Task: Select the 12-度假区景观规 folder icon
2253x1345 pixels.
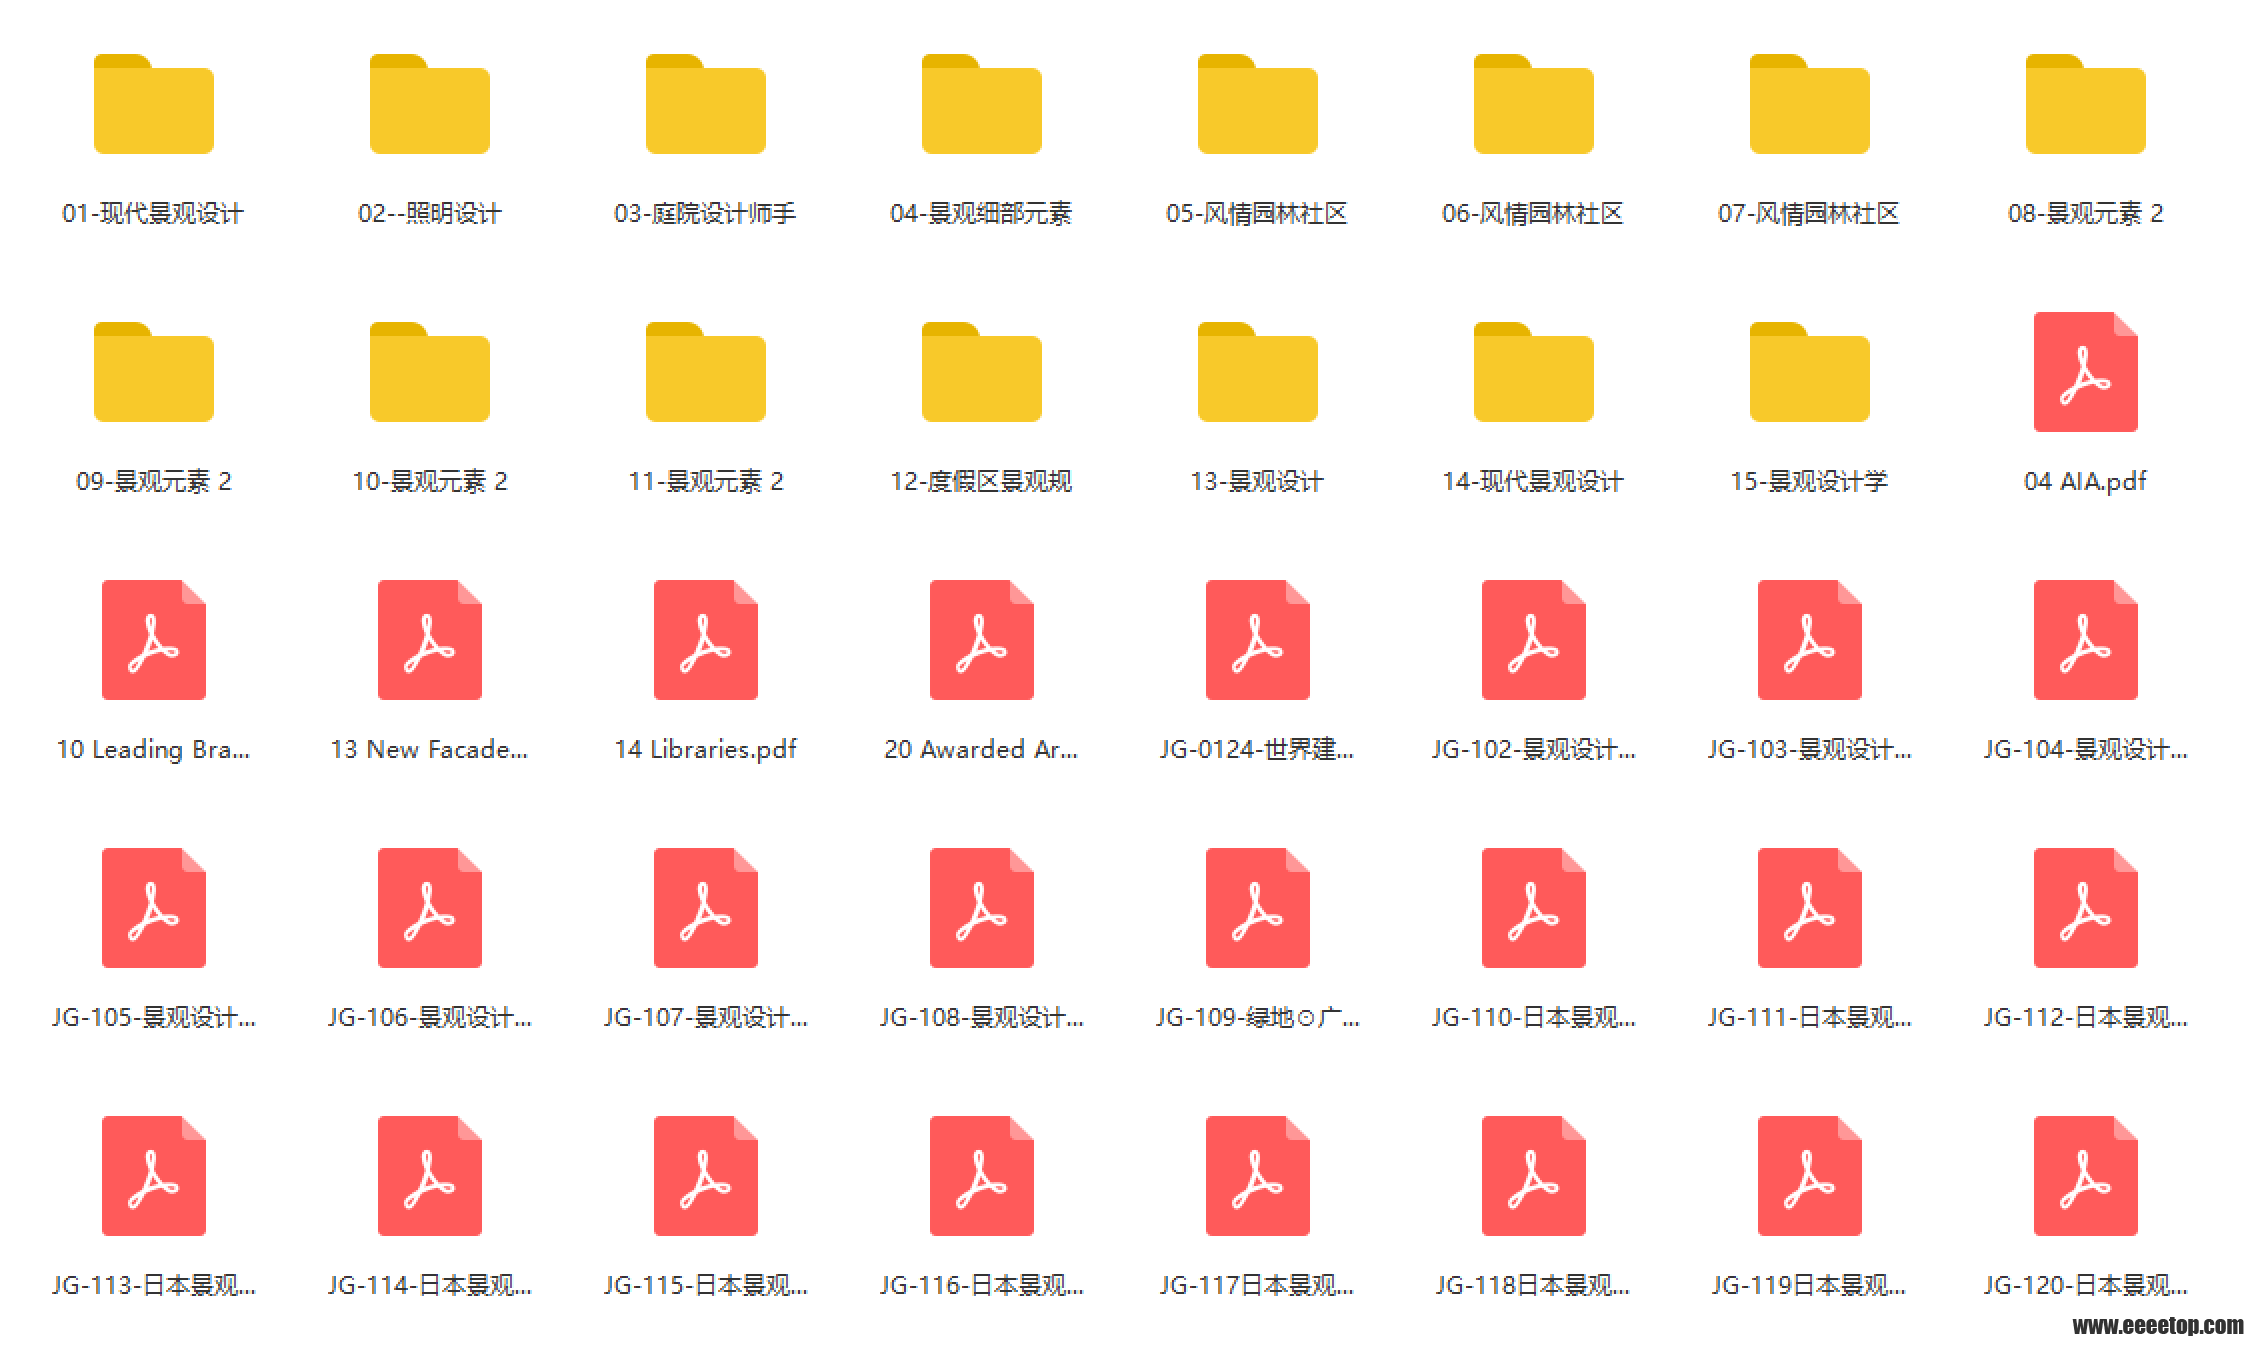Action: click(x=981, y=372)
